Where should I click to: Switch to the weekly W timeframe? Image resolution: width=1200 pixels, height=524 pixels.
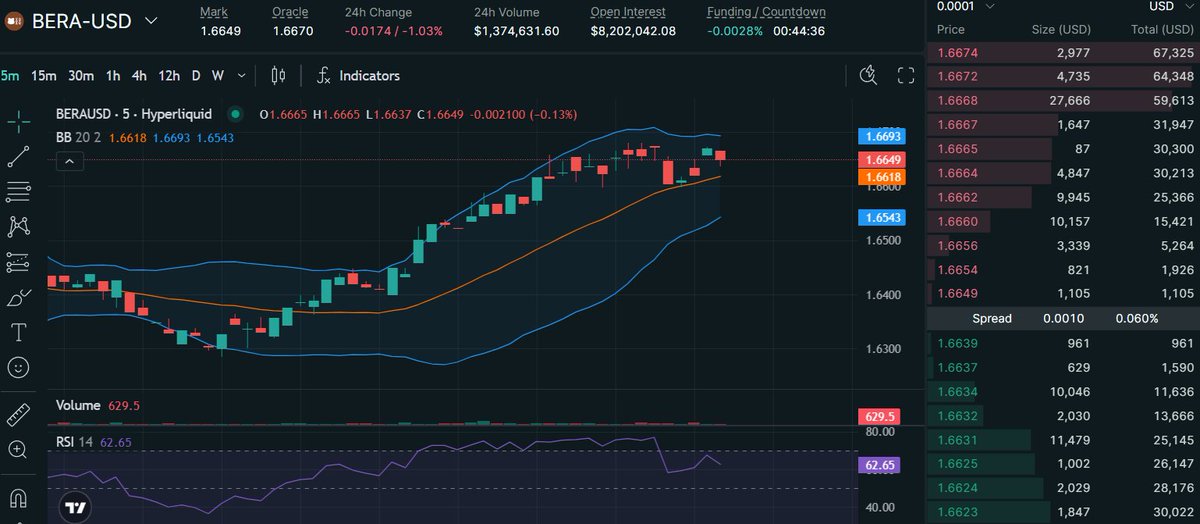pos(217,75)
